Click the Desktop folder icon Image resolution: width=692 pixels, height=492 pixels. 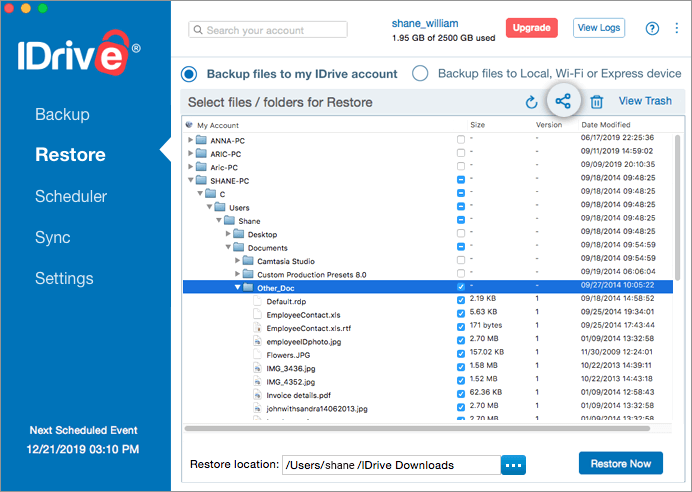[x=239, y=234]
